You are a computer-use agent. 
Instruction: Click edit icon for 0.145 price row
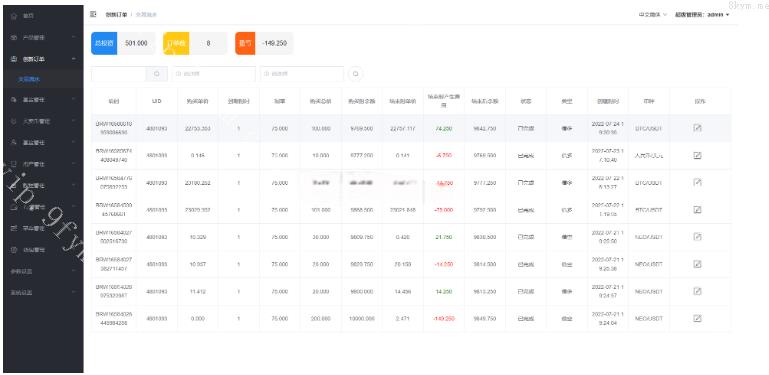[x=697, y=155]
